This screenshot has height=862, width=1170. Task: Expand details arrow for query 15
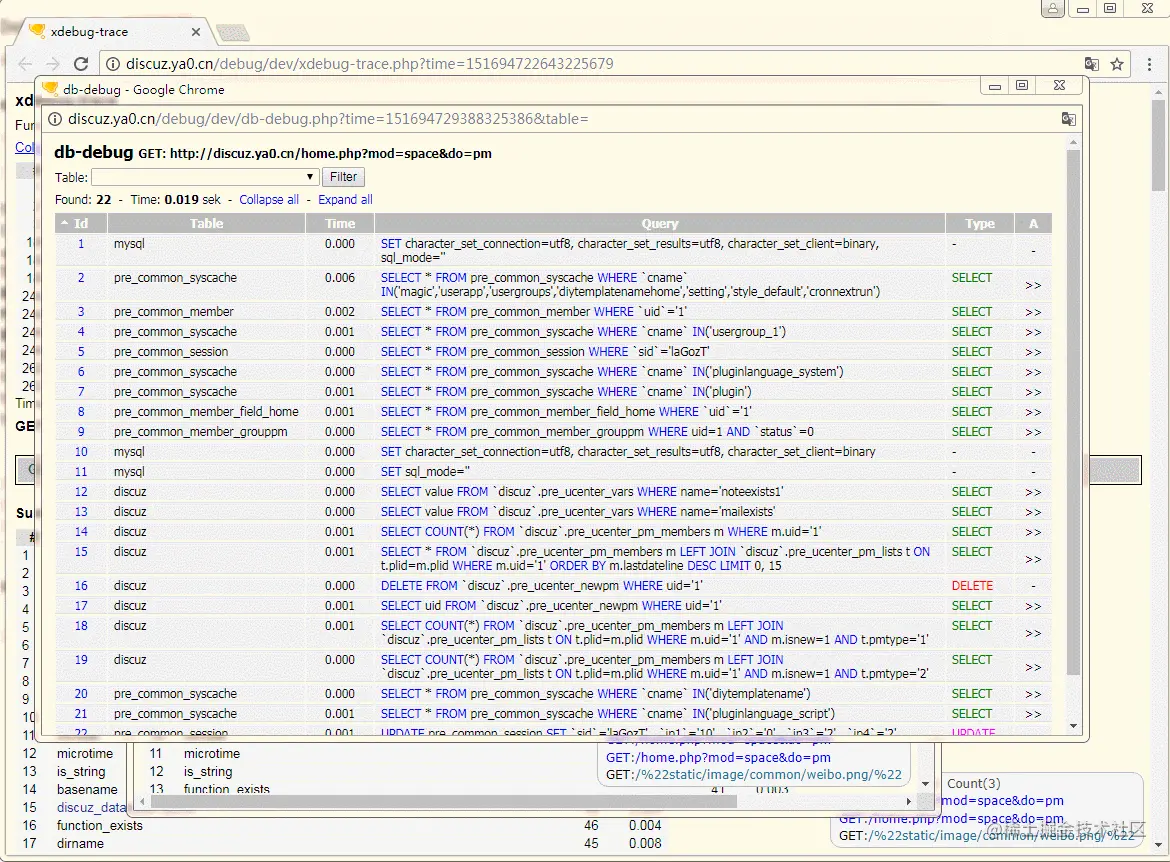click(x=1033, y=559)
